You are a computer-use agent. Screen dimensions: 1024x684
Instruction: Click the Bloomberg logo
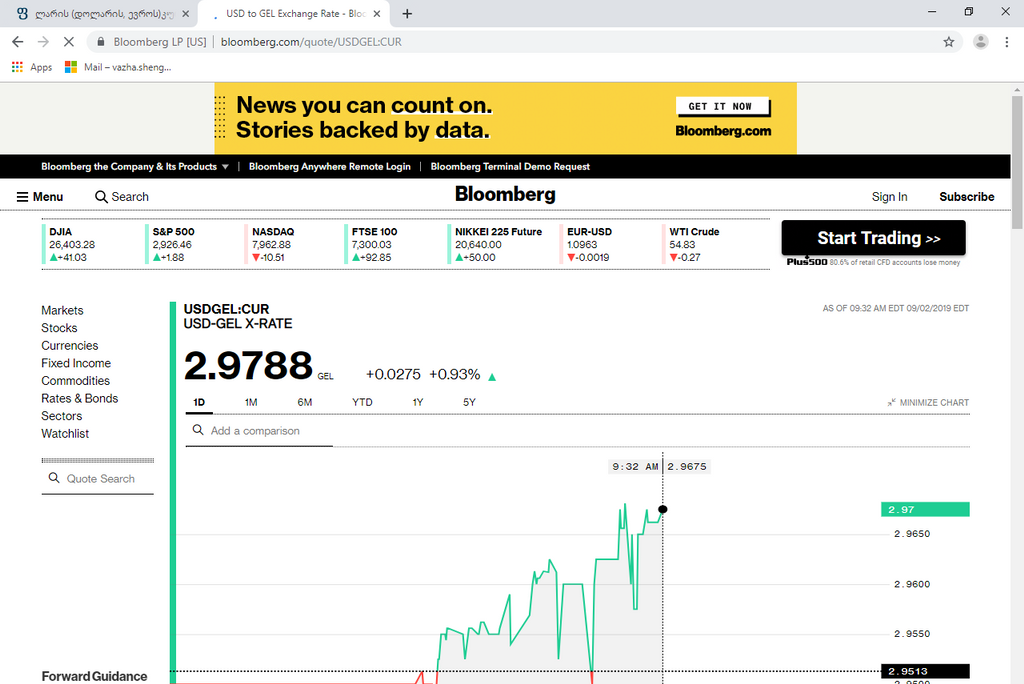[505, 194]
